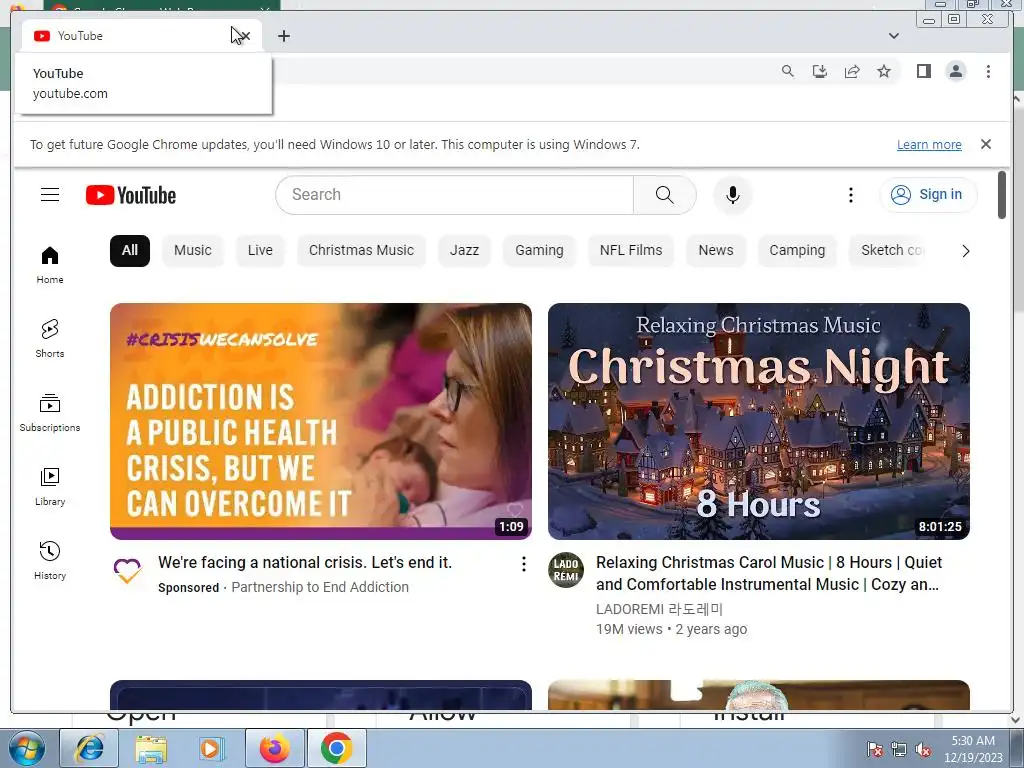Click Chrome zoom magnifier icon in address bar
This screenshot has height=768, width=1024.
pos(788,71)
